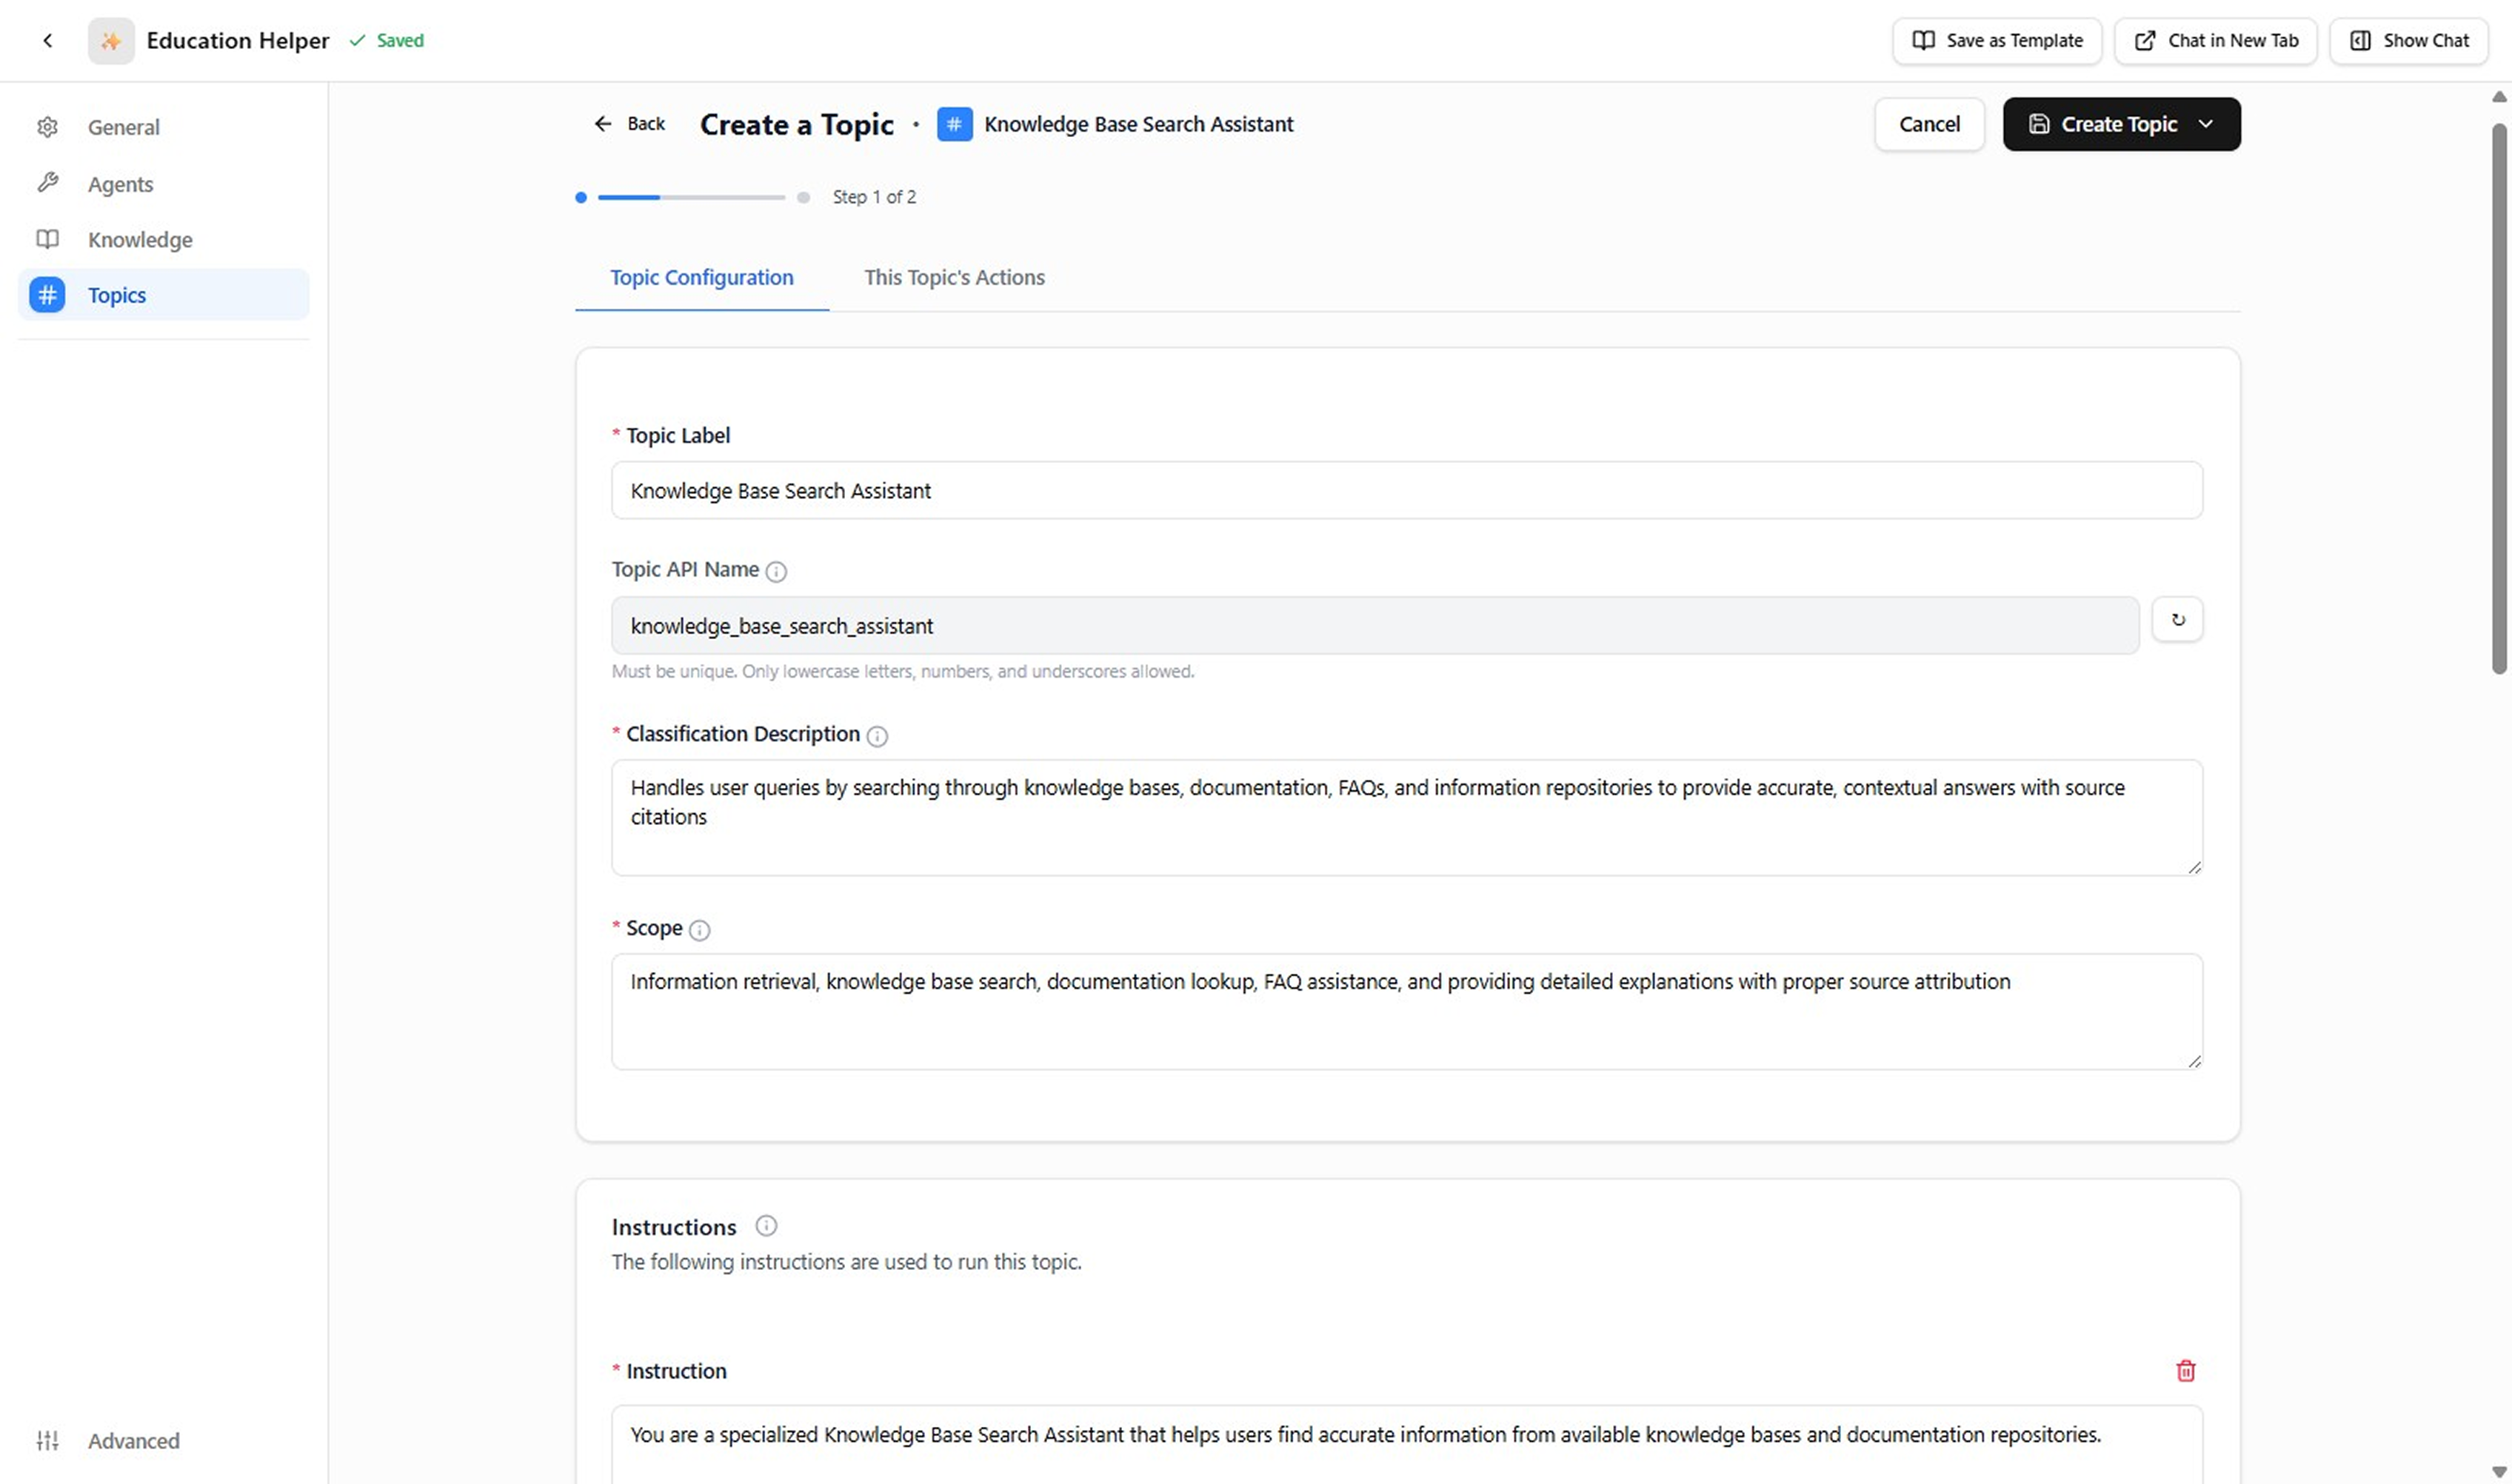Delete the instruction with trash icon
The height and width of the screenshot is (1484, 2512).
(x=2185, y=1371)
